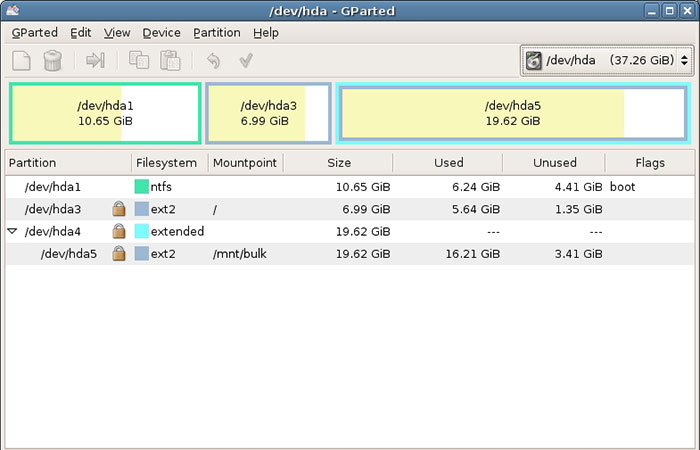Click the Copy partition toolbar icon
Screen dimensions: 700x450
[139, 60]
